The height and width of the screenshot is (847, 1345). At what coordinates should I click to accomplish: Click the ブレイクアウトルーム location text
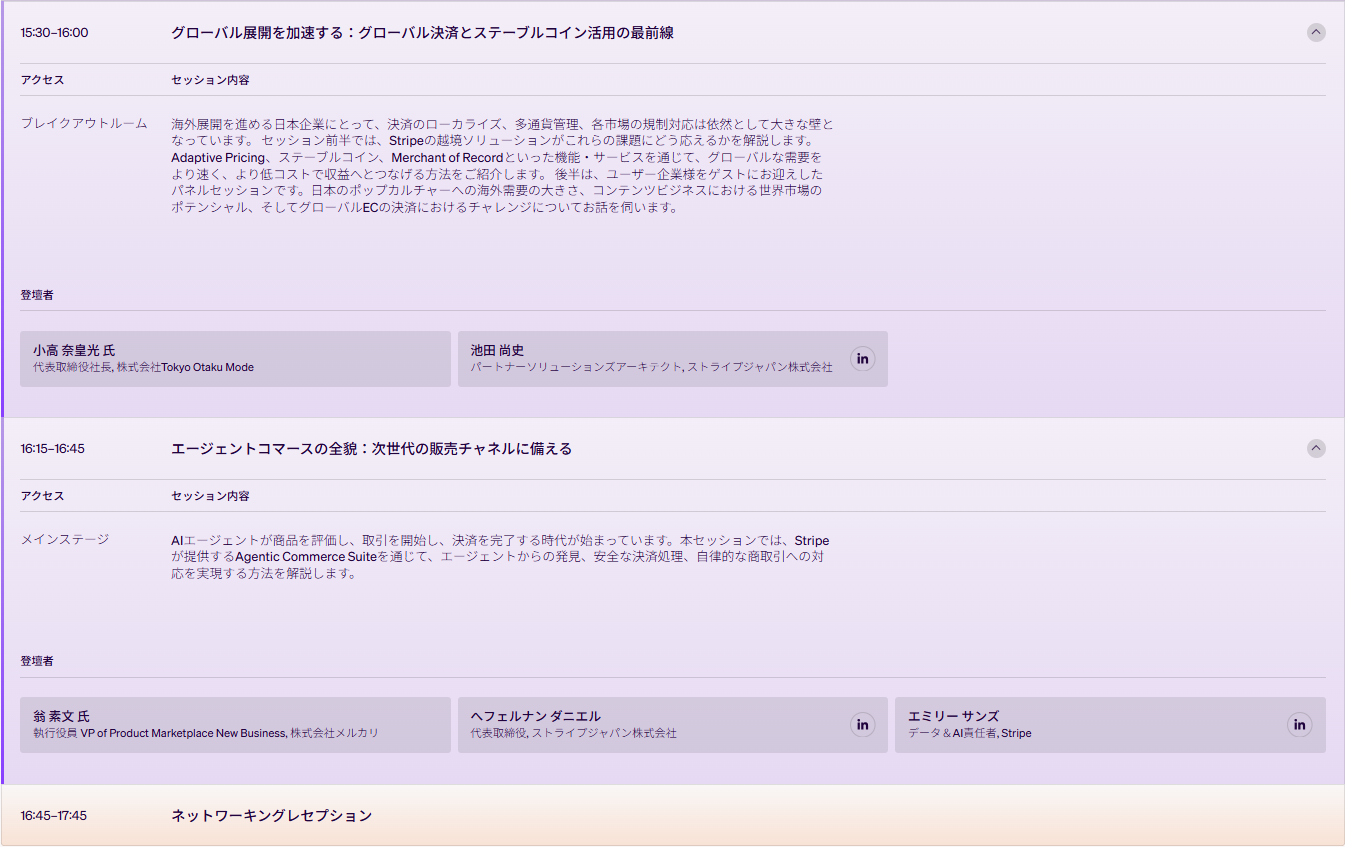[x=84, y=123]
